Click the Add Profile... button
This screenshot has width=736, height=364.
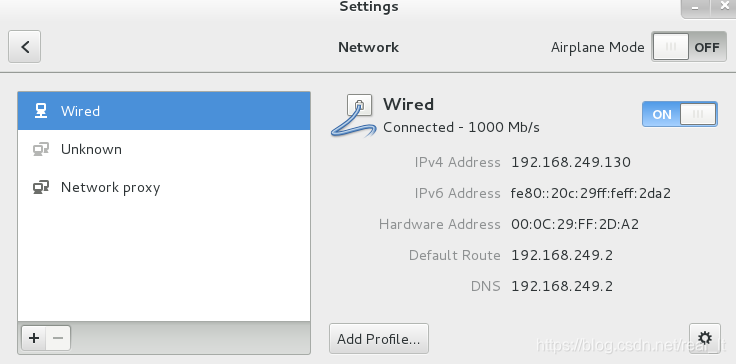pos(379,339)
